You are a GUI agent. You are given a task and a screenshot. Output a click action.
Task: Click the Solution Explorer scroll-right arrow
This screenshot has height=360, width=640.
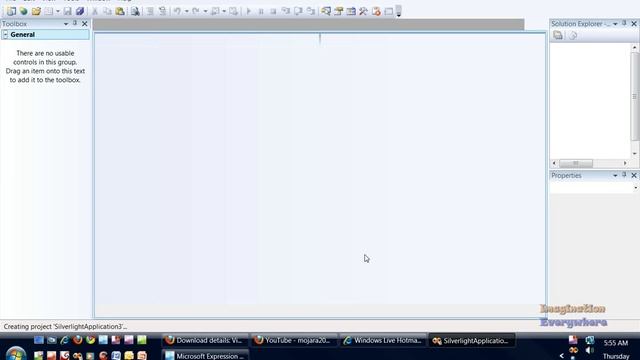[625, 163]
